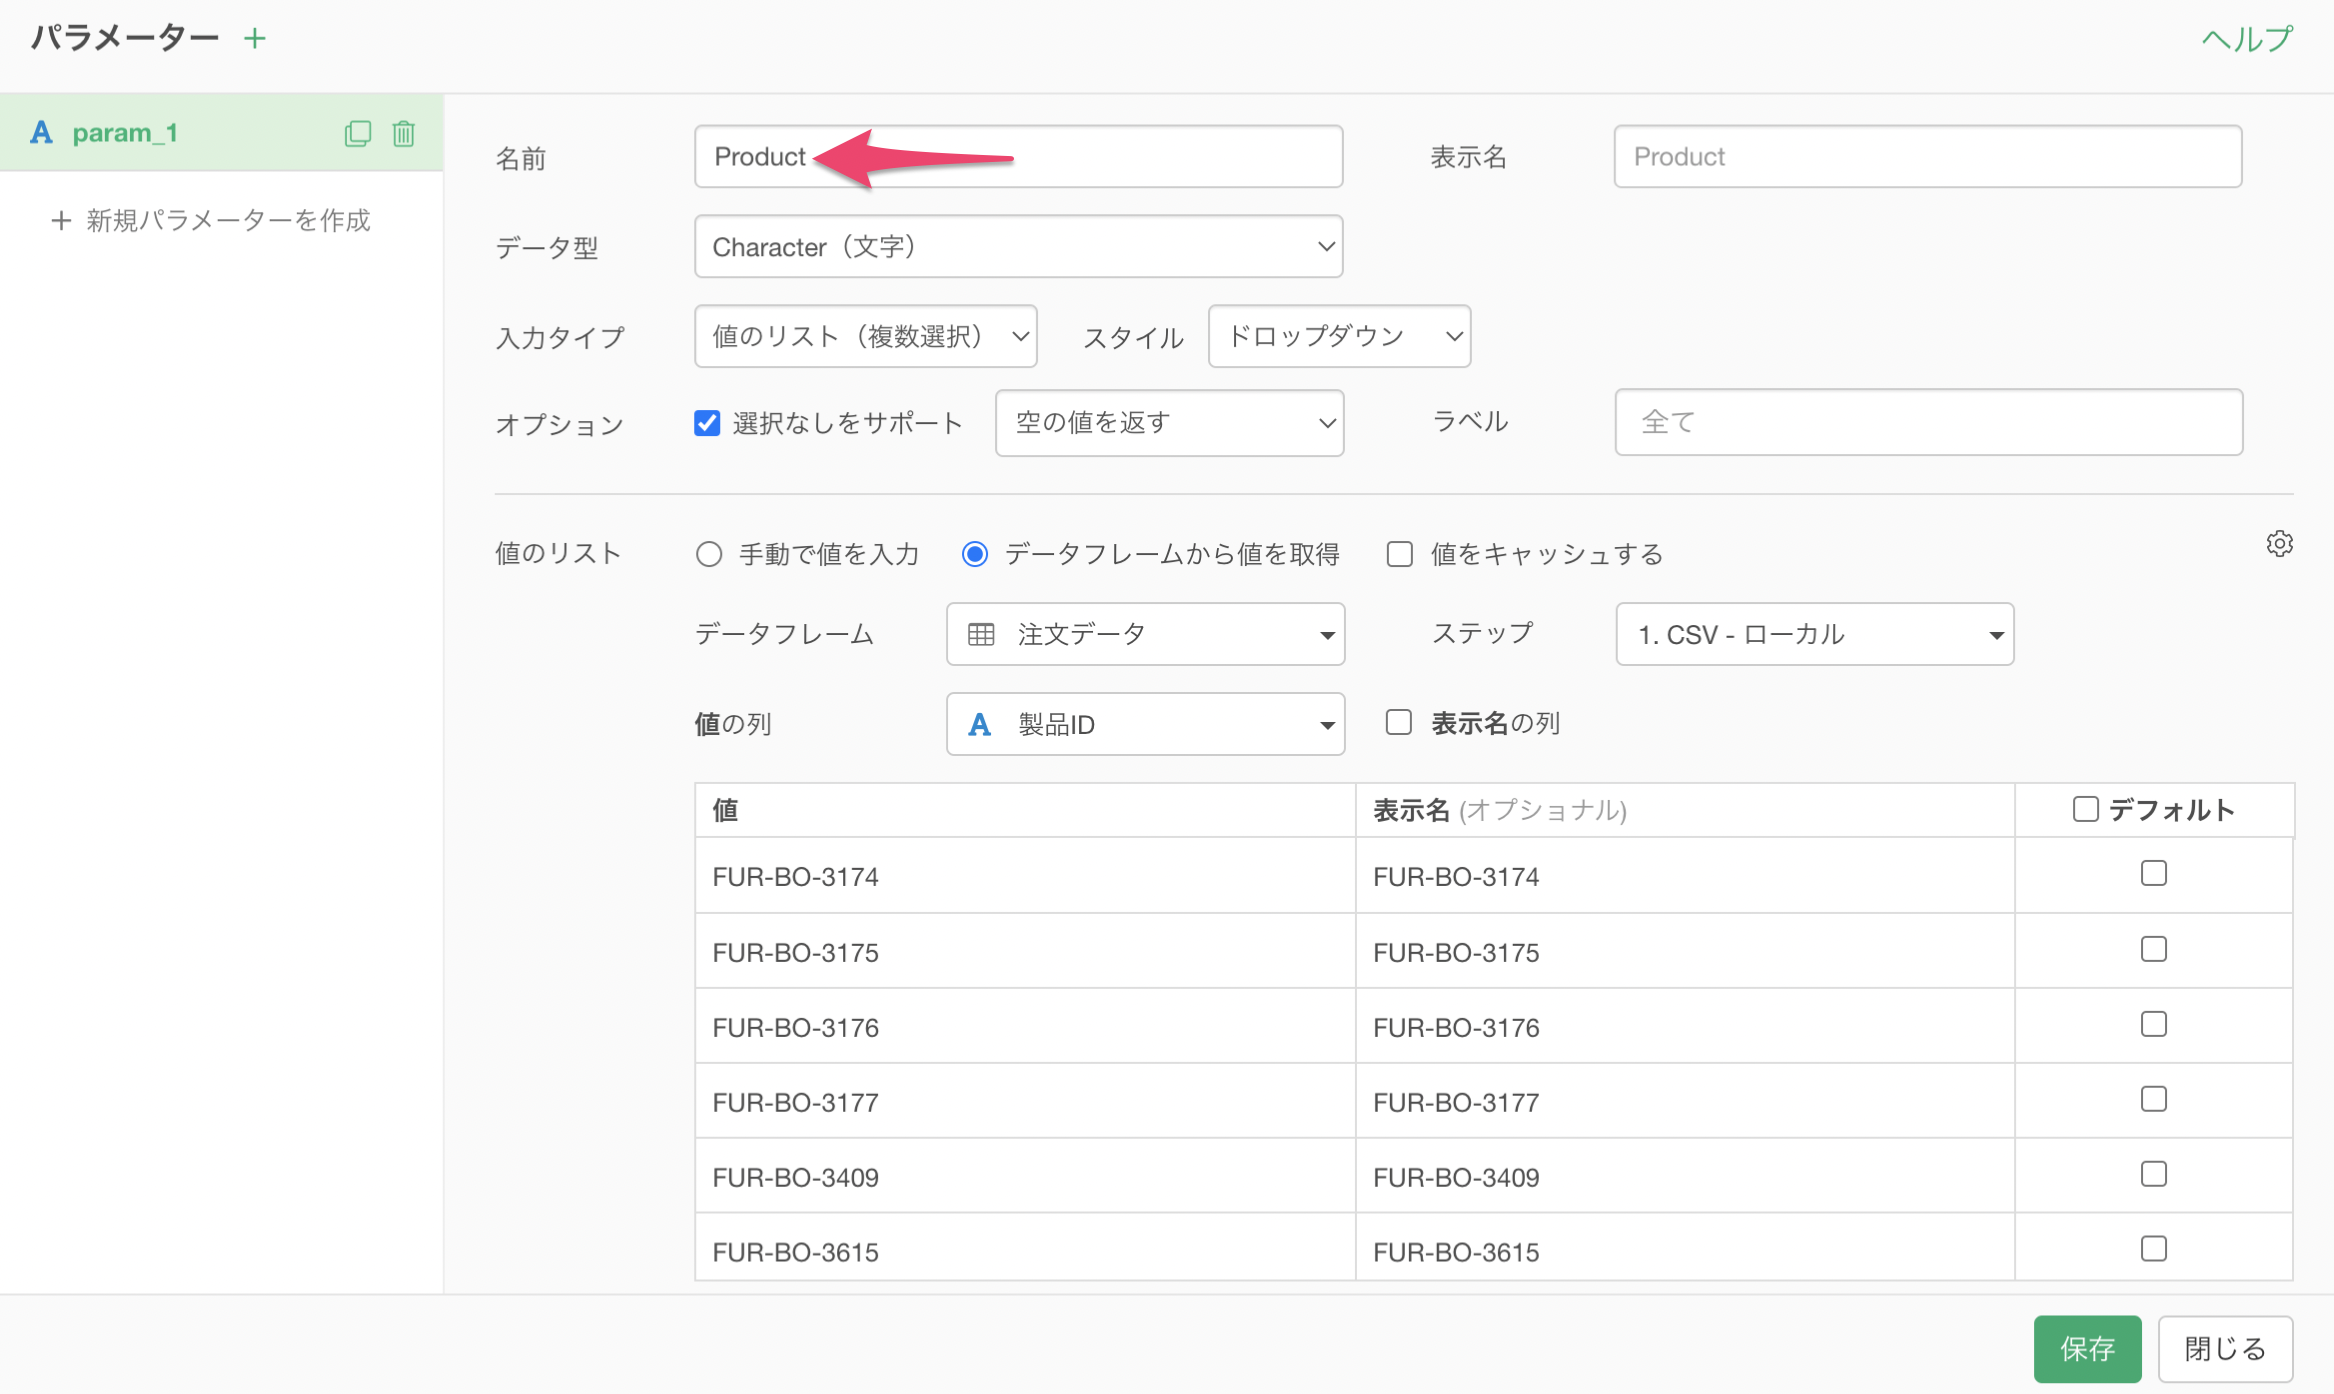Uncheck 選択なしをサポート option
2334x1394 pixels.
[707, 423]
